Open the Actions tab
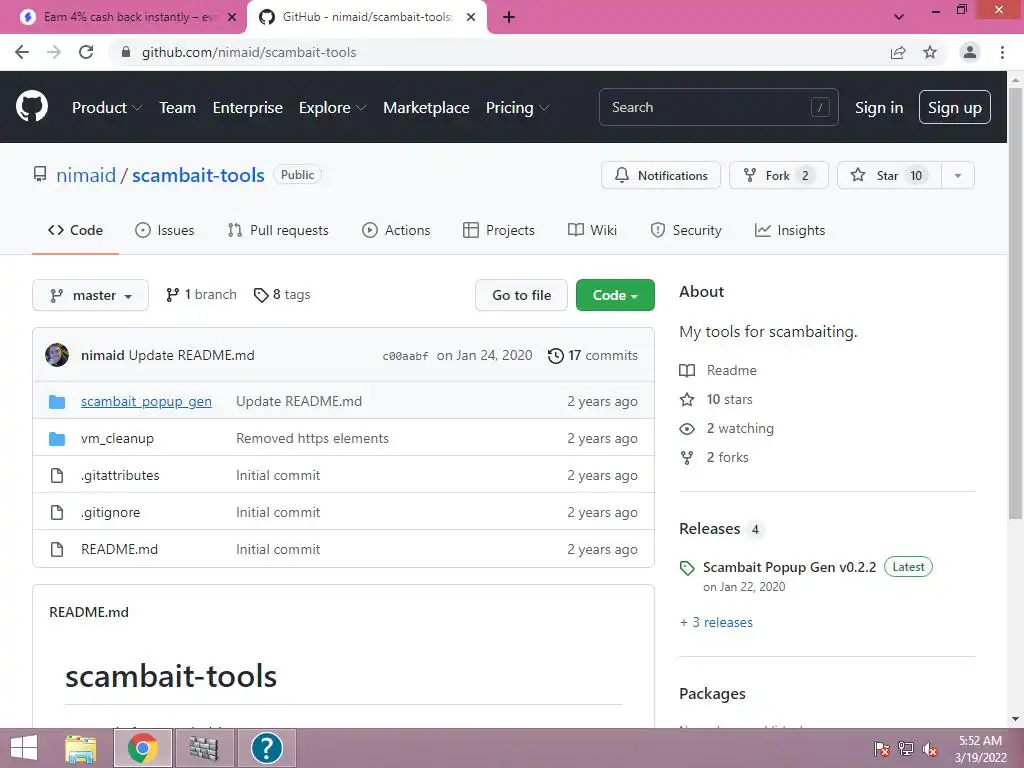Image resolution: width=1024 pixels, height=768 pixels. click(x=396, y=230)
